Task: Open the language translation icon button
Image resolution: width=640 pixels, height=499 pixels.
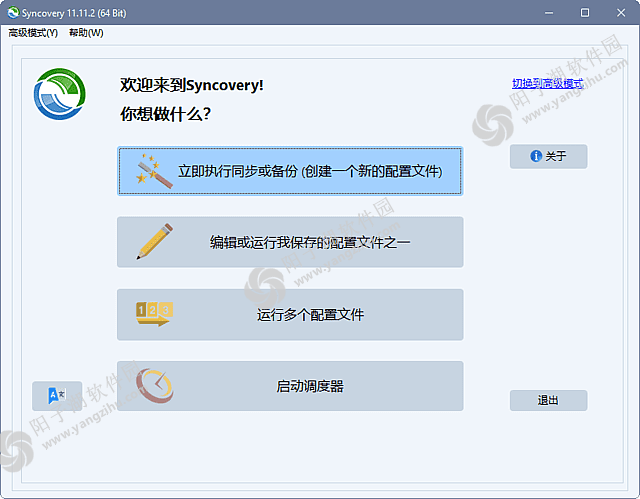Action: click(57, 396)
